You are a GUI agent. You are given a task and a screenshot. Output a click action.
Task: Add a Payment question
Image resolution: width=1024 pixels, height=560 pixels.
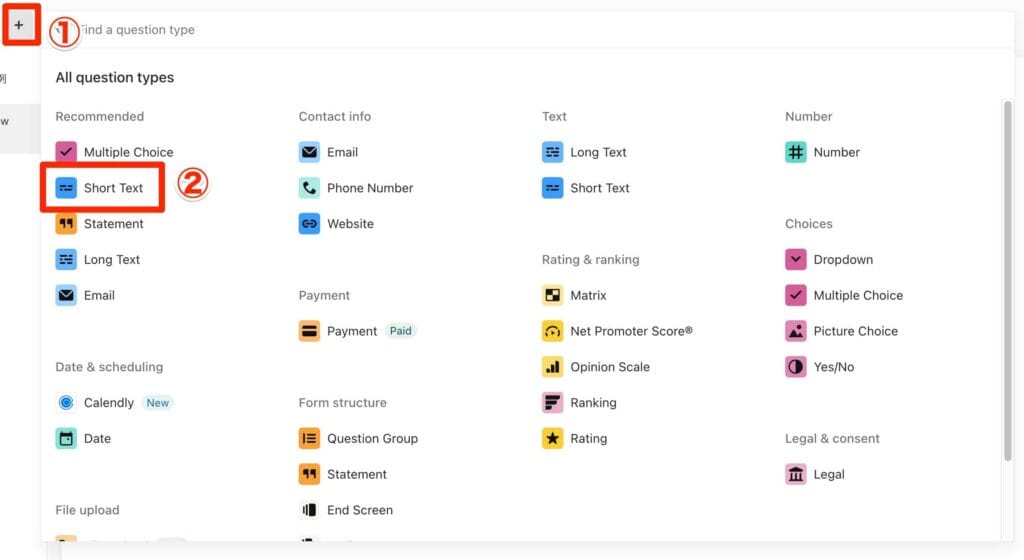[x=351, y=331]
